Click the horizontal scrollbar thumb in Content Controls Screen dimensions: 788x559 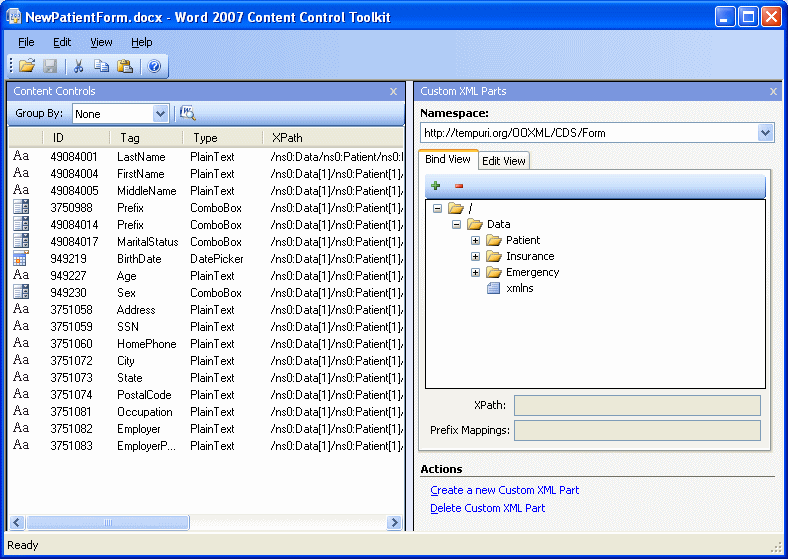tap(108, 523)
